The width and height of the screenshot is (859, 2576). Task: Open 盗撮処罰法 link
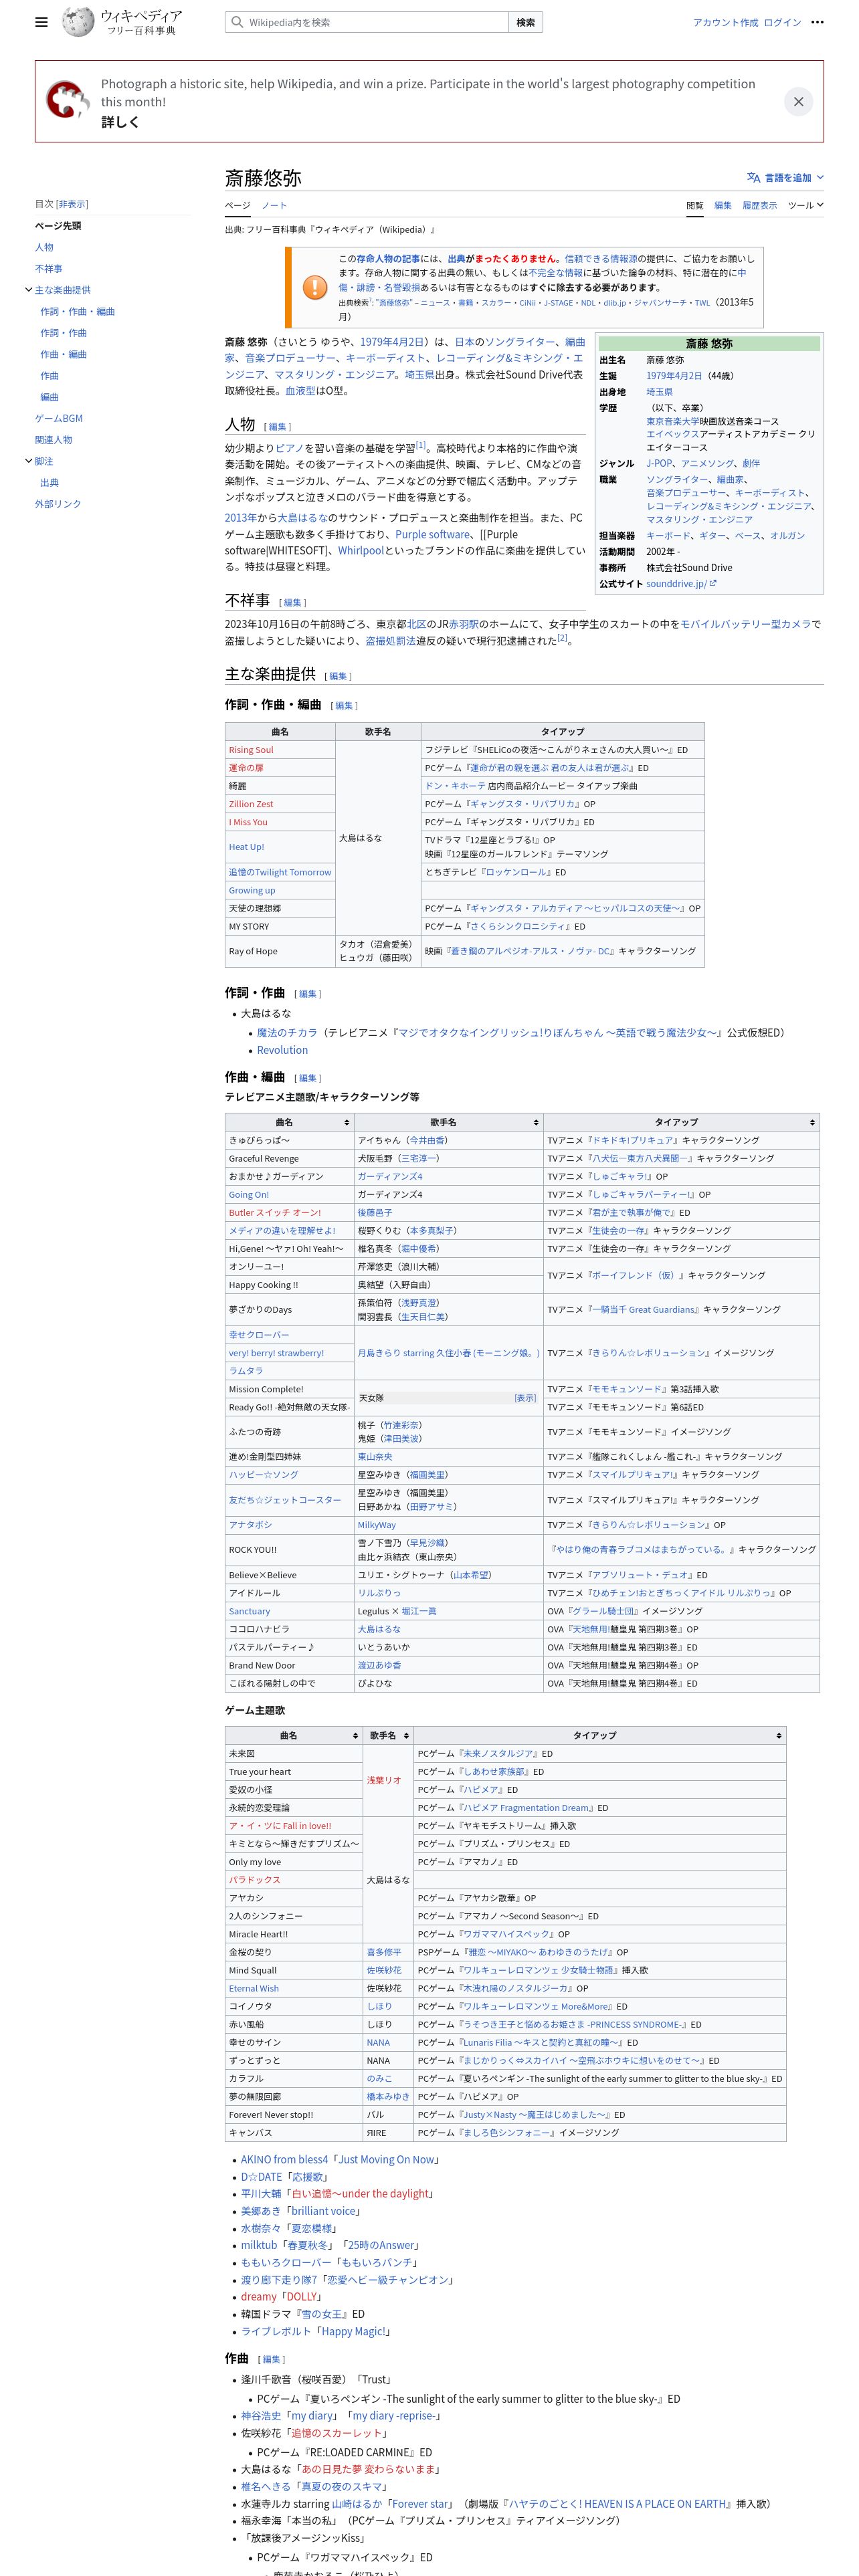click(390, 641)
